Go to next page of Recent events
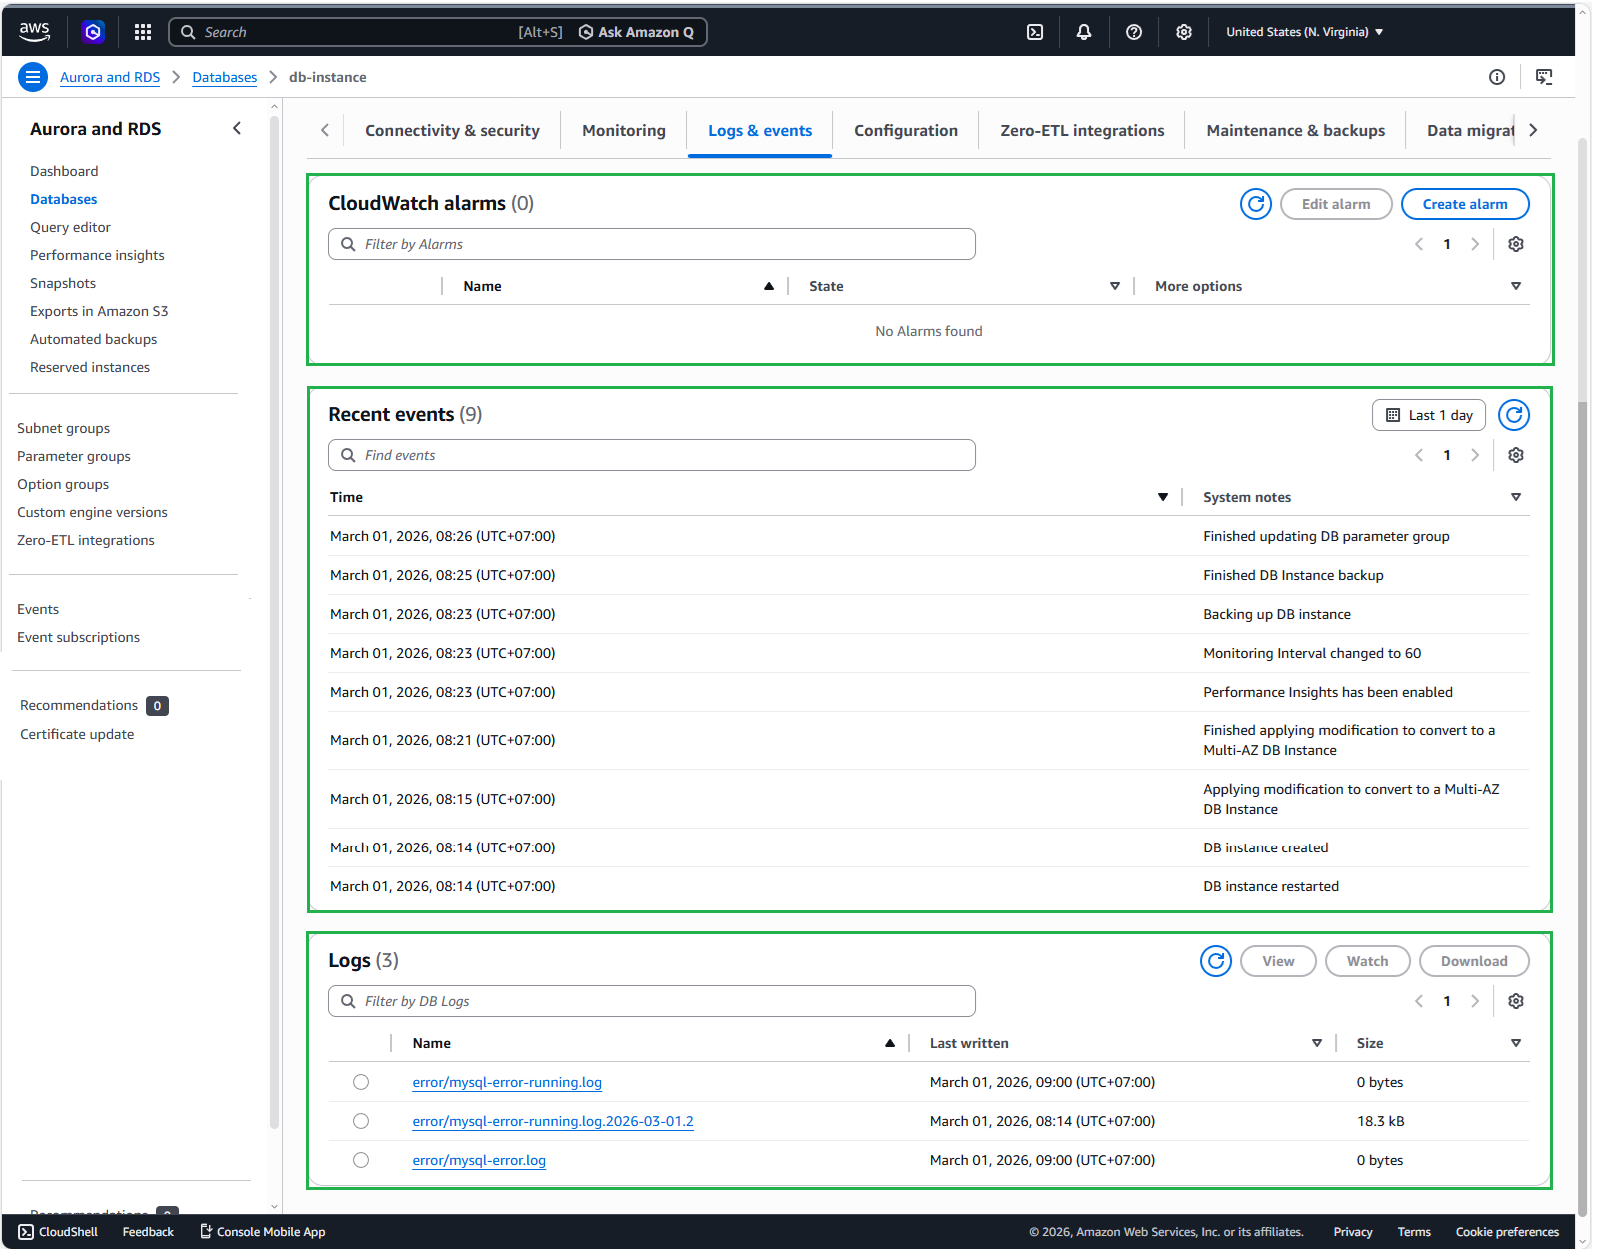This screenshot has height=1249, width=1600. [1475, 455]
